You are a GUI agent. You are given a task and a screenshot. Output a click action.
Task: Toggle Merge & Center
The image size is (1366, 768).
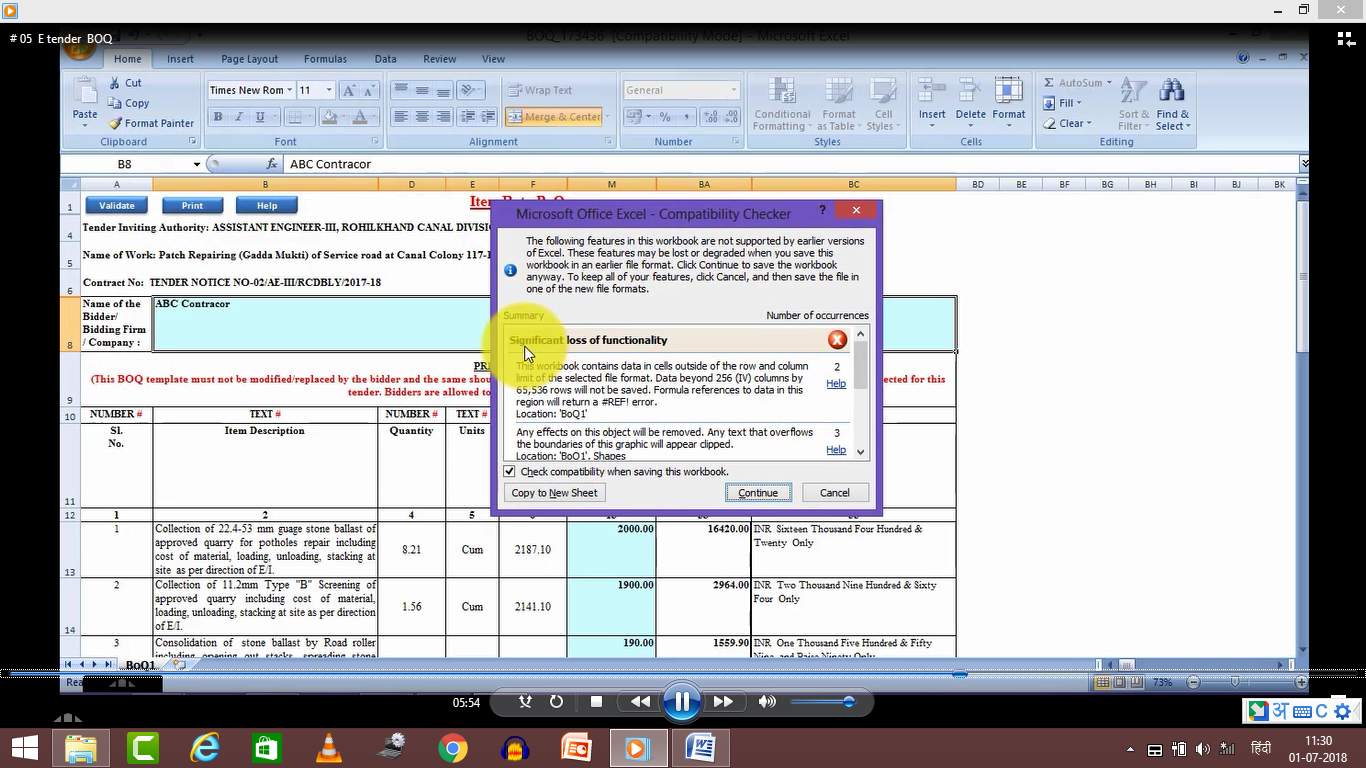(x=555, y=117)
